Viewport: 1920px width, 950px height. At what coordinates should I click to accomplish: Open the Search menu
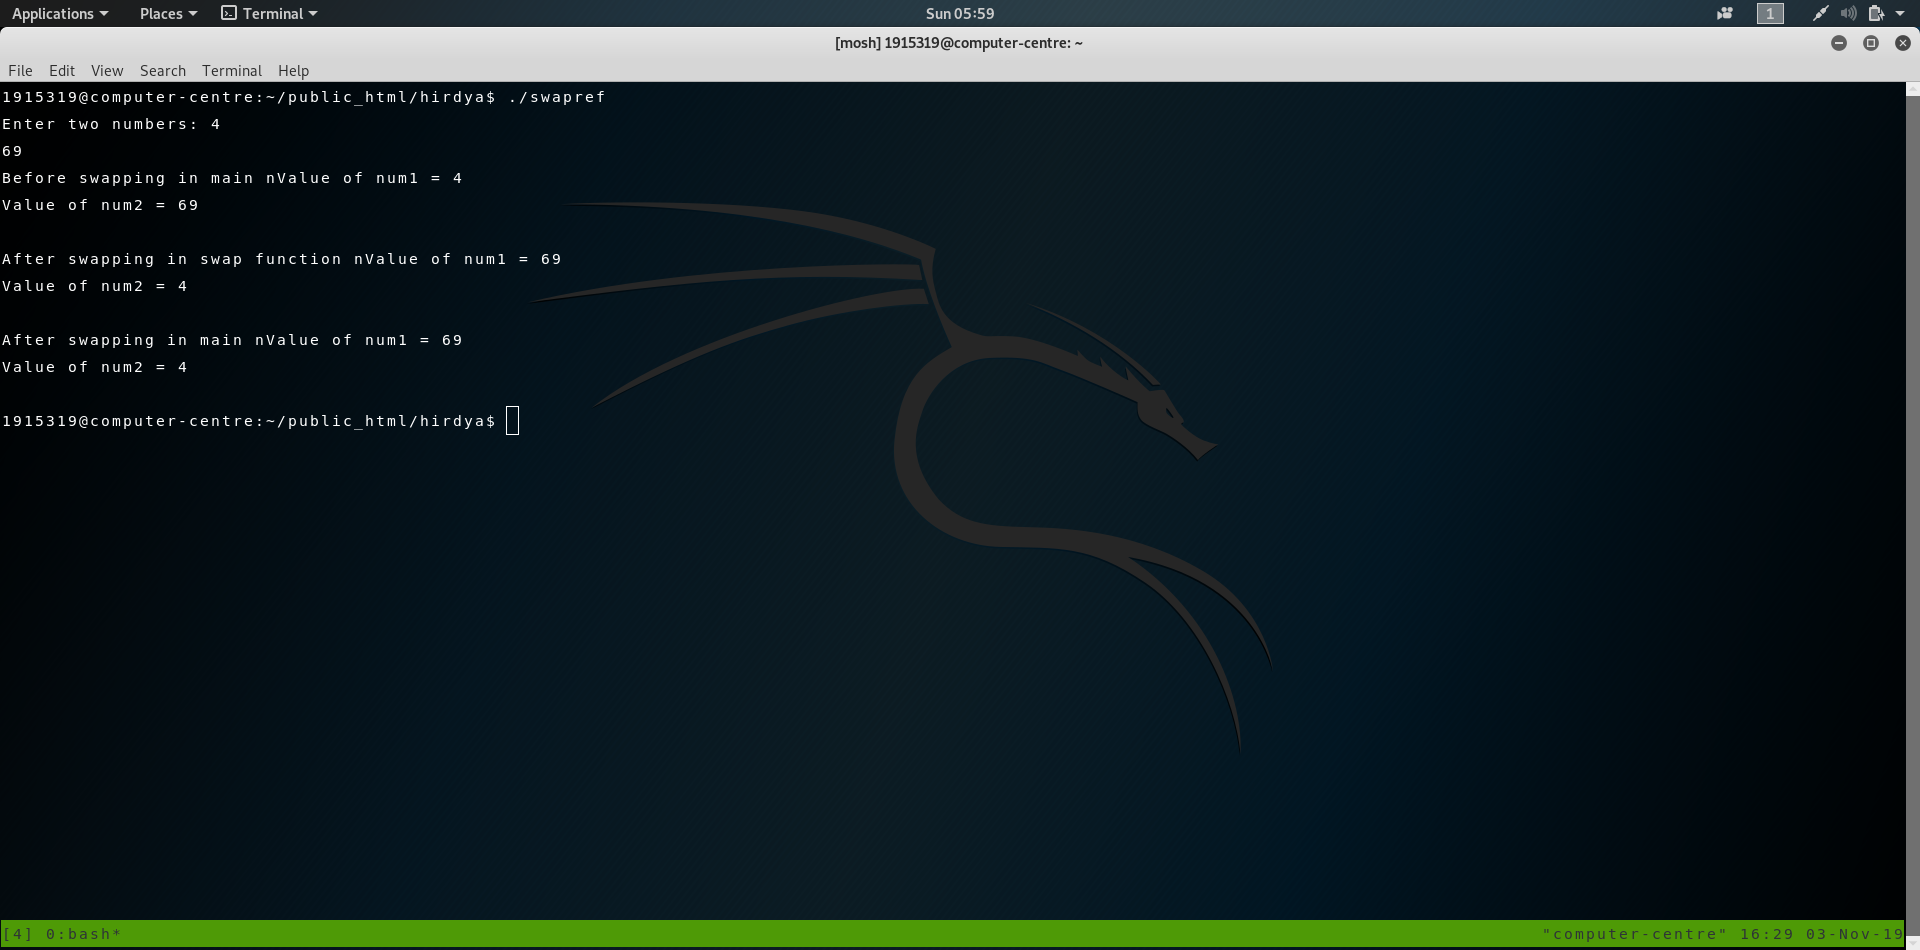[x=163, y=70]
